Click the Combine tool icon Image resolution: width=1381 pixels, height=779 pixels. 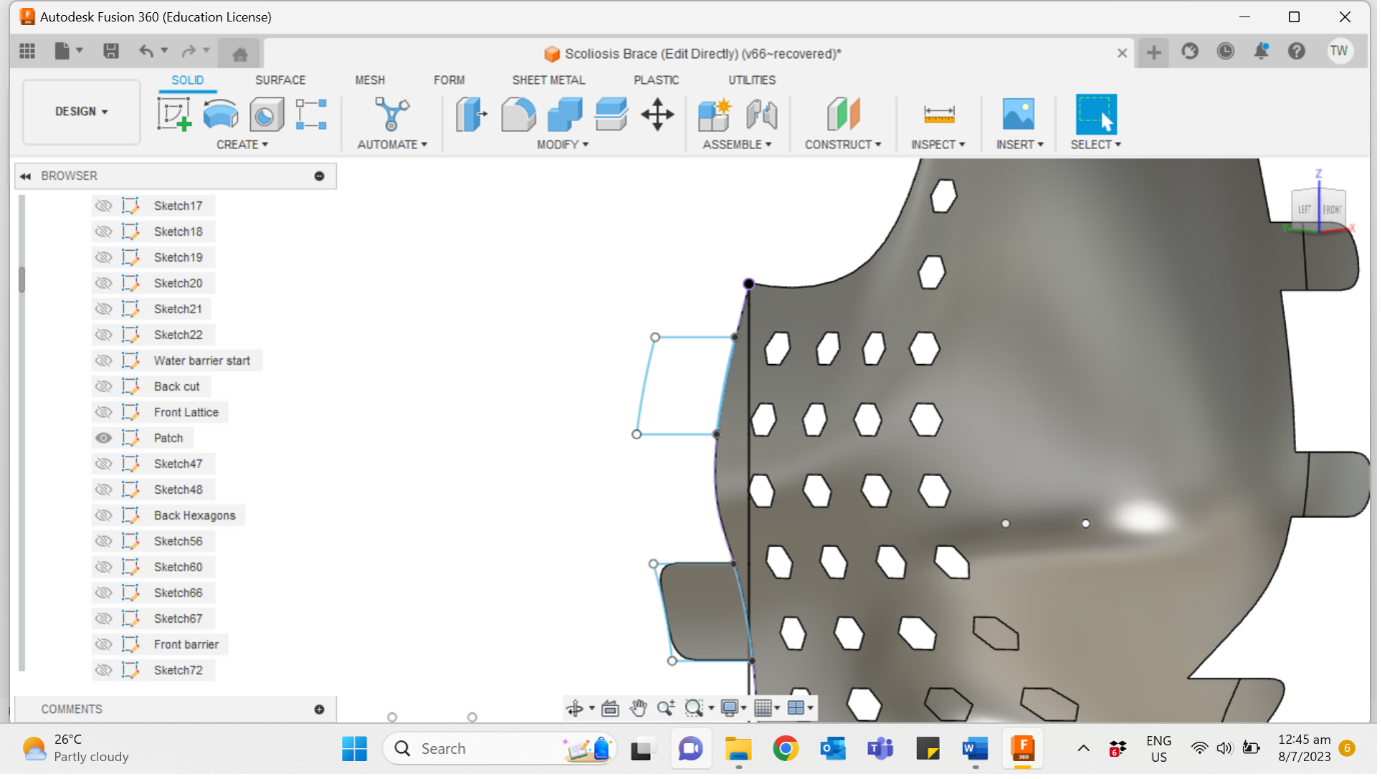tap(565, 115)
